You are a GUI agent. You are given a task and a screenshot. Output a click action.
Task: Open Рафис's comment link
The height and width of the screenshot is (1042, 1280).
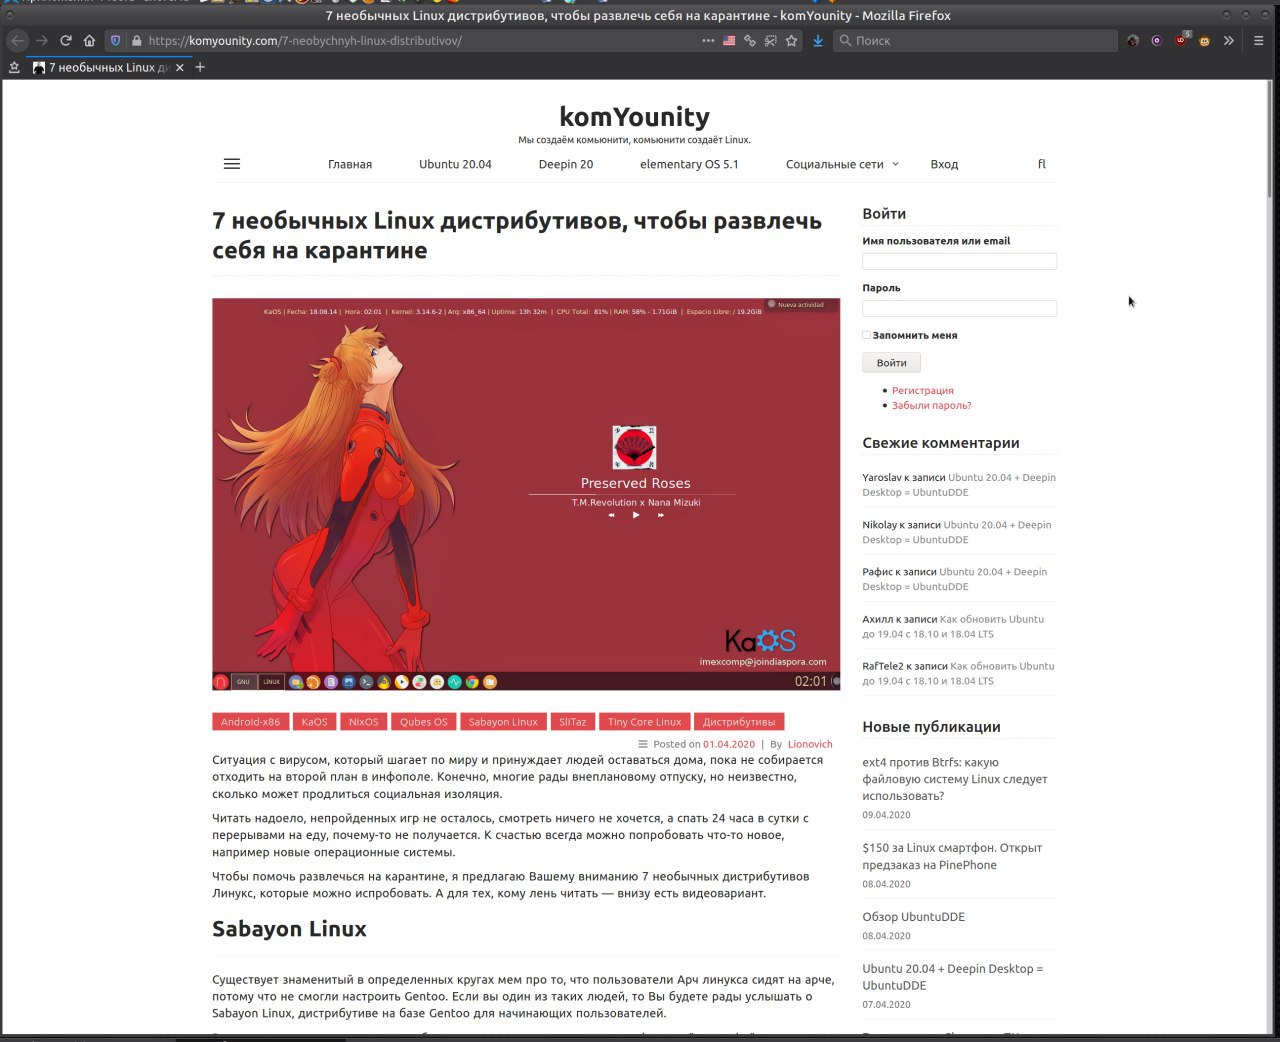pos(955,579)
